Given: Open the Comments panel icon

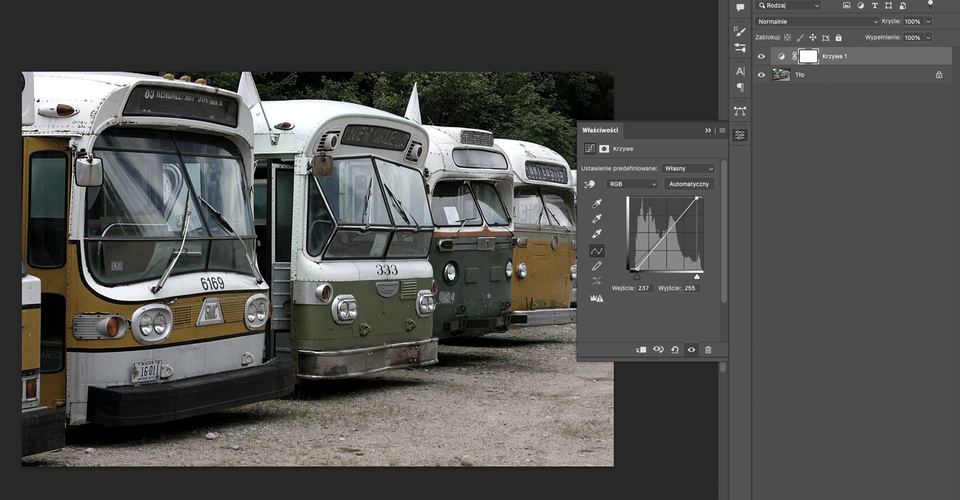Looking at the screenshot, I should point(740,7).
